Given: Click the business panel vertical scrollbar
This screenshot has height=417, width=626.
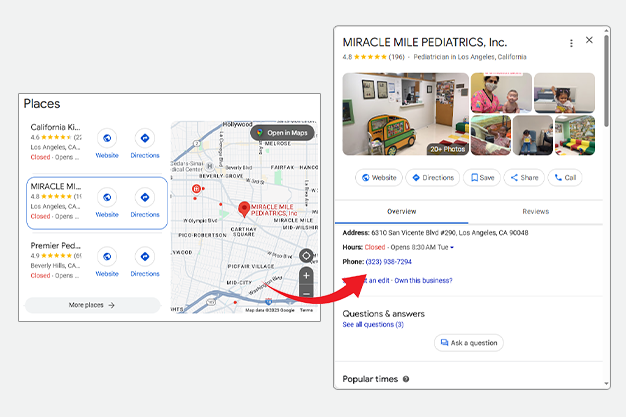Looking at the screenshot, I should click(606, 81).
